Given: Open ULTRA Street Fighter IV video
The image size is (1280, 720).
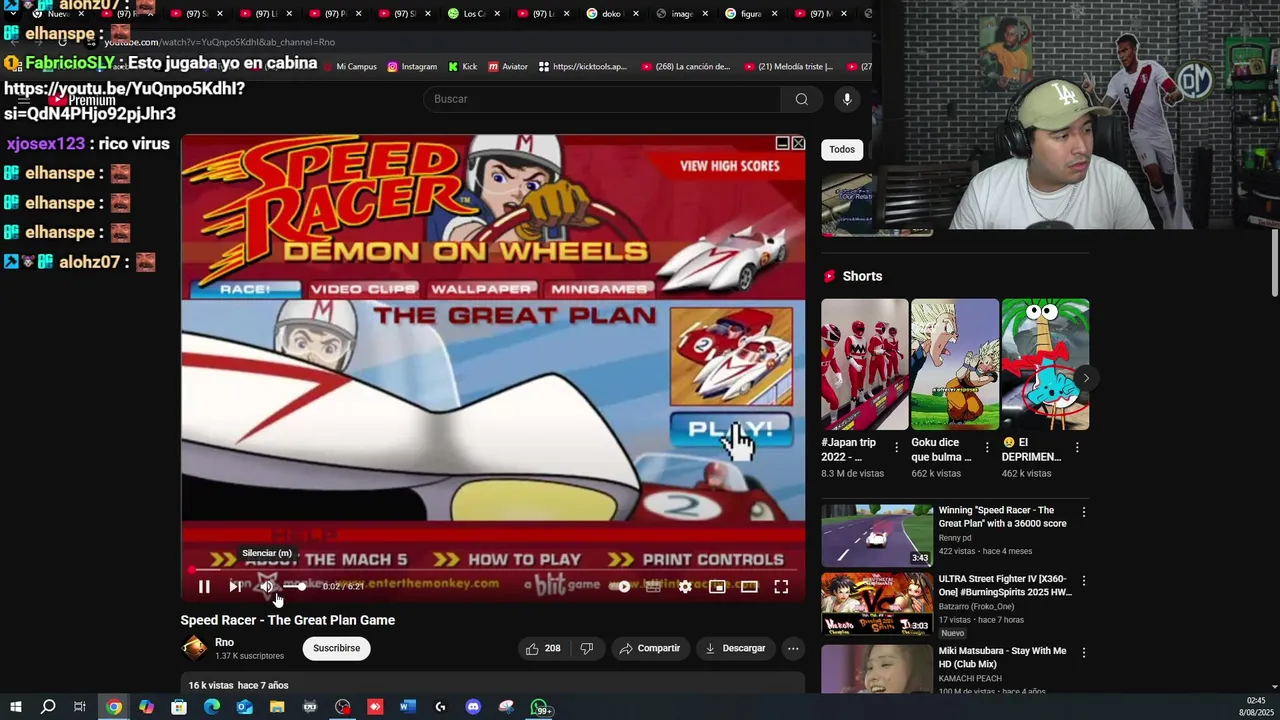Looking at the screenshot, I should [1004, 585].
